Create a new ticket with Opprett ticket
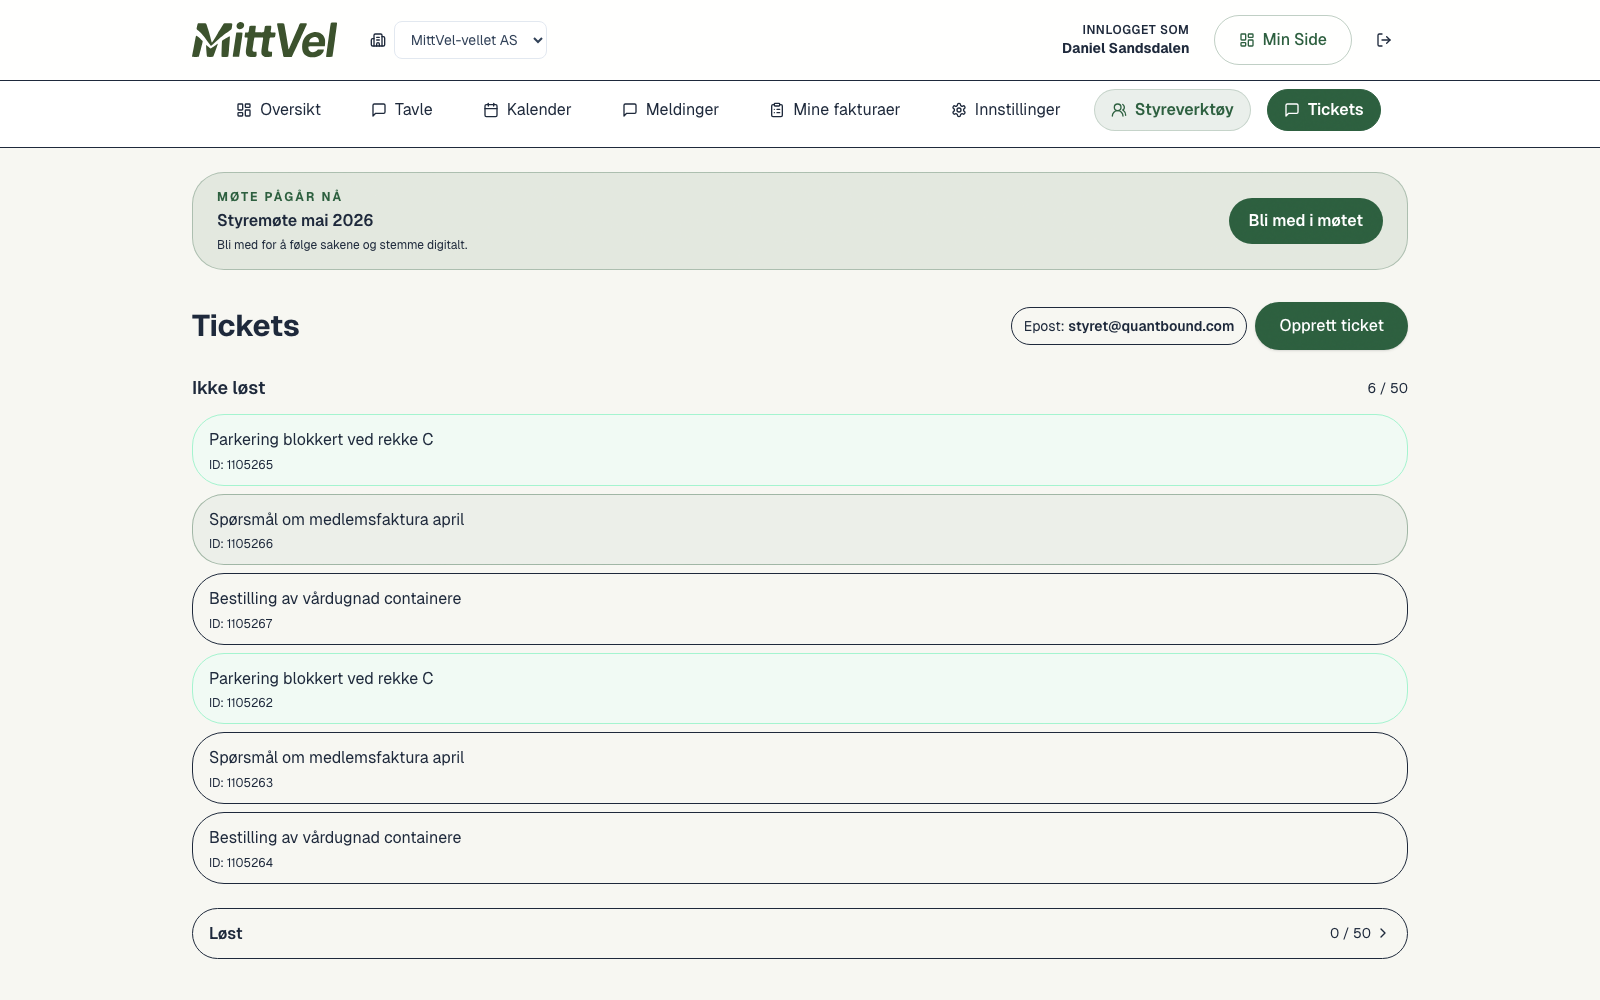 pos(1331,326)
